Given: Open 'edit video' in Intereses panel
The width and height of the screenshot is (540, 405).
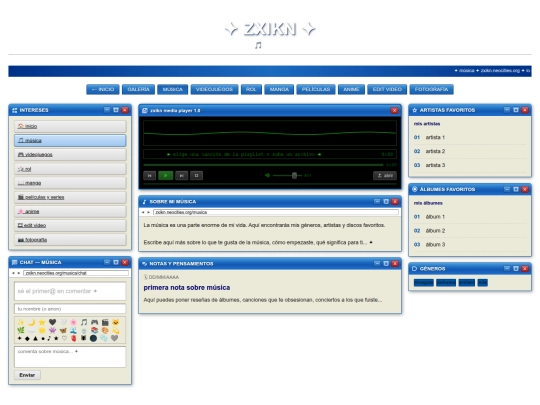Looking at the screenshot, I should 70,226.
